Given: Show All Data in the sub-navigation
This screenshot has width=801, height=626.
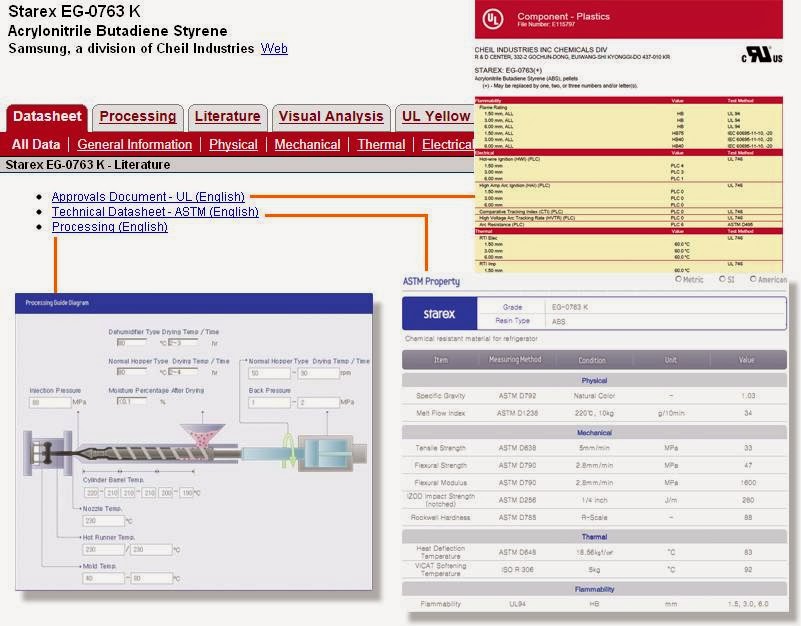Looking at the screenshot, I should tap(36, 145).
